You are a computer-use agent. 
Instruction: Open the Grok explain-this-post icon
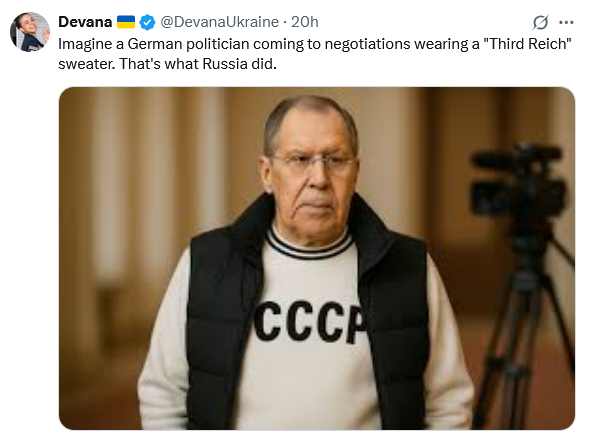pyautogui.click(x=540, y=22)
